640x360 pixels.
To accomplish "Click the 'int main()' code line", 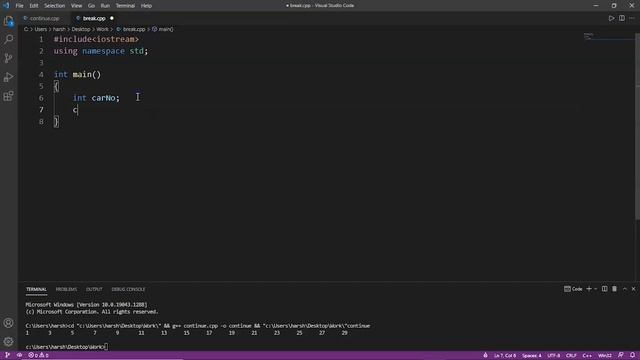I will pos(77,75).
